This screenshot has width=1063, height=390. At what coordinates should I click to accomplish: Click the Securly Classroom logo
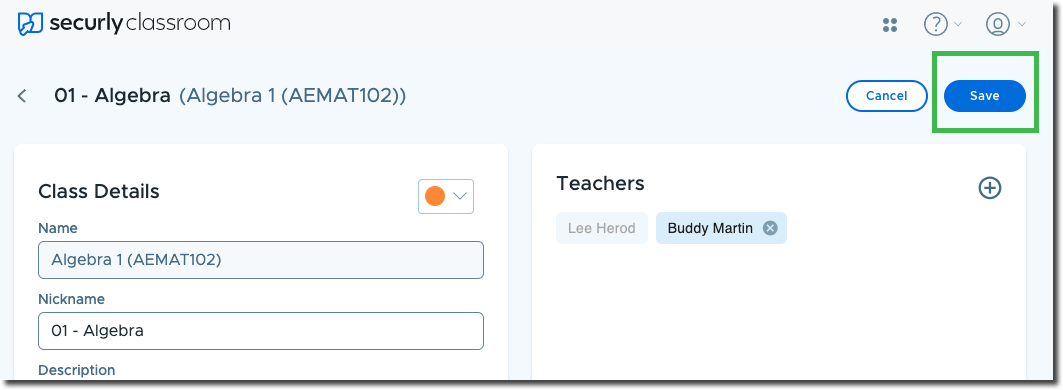pyautogui.click(x=124, y=24)
